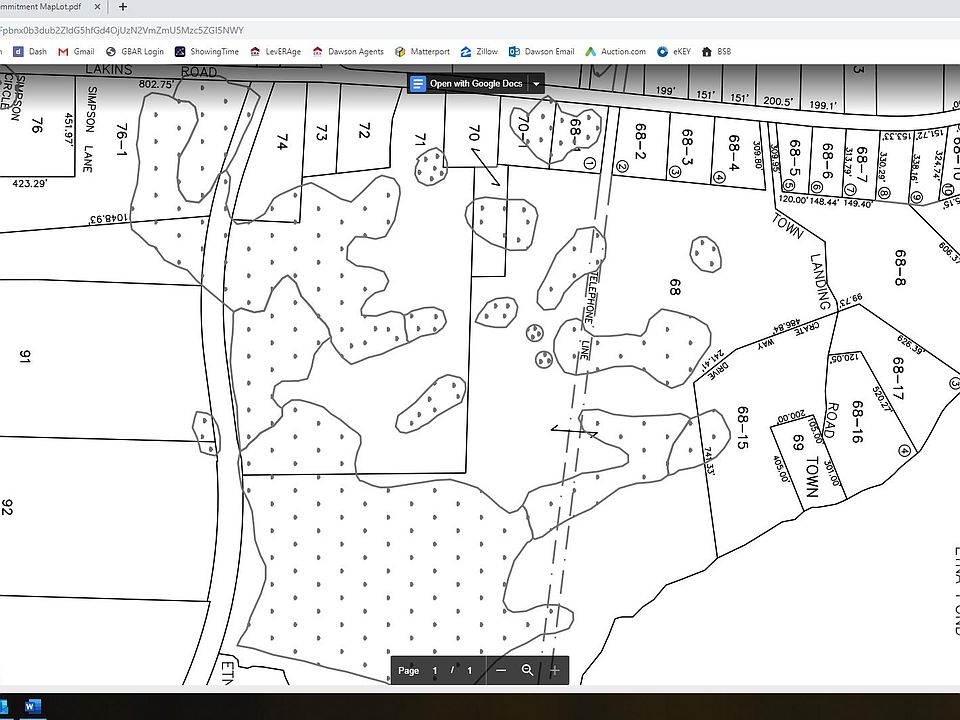This screenshot has width=960, height=720.
Task: Open the Dawson Email bookmark
Action: click(542, 51)
